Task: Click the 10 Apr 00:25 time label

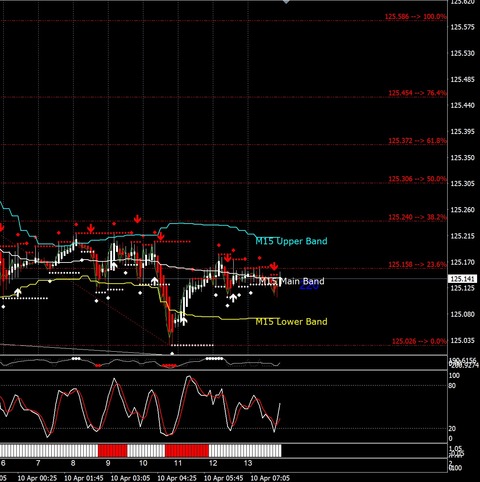Action: point(37,478)
